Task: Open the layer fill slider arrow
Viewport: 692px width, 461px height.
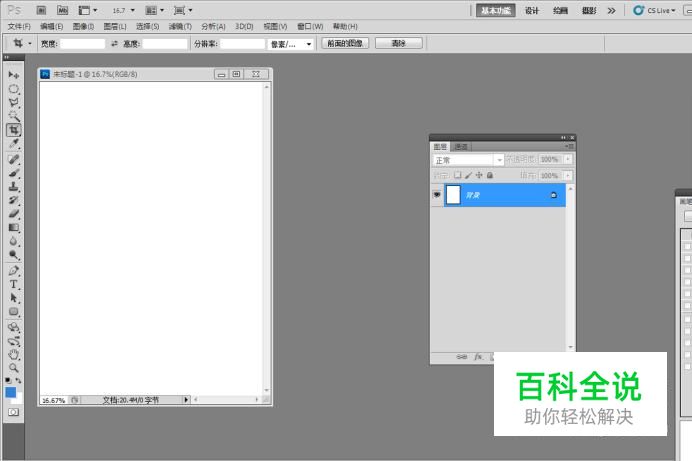Action: tap(568, 176)
